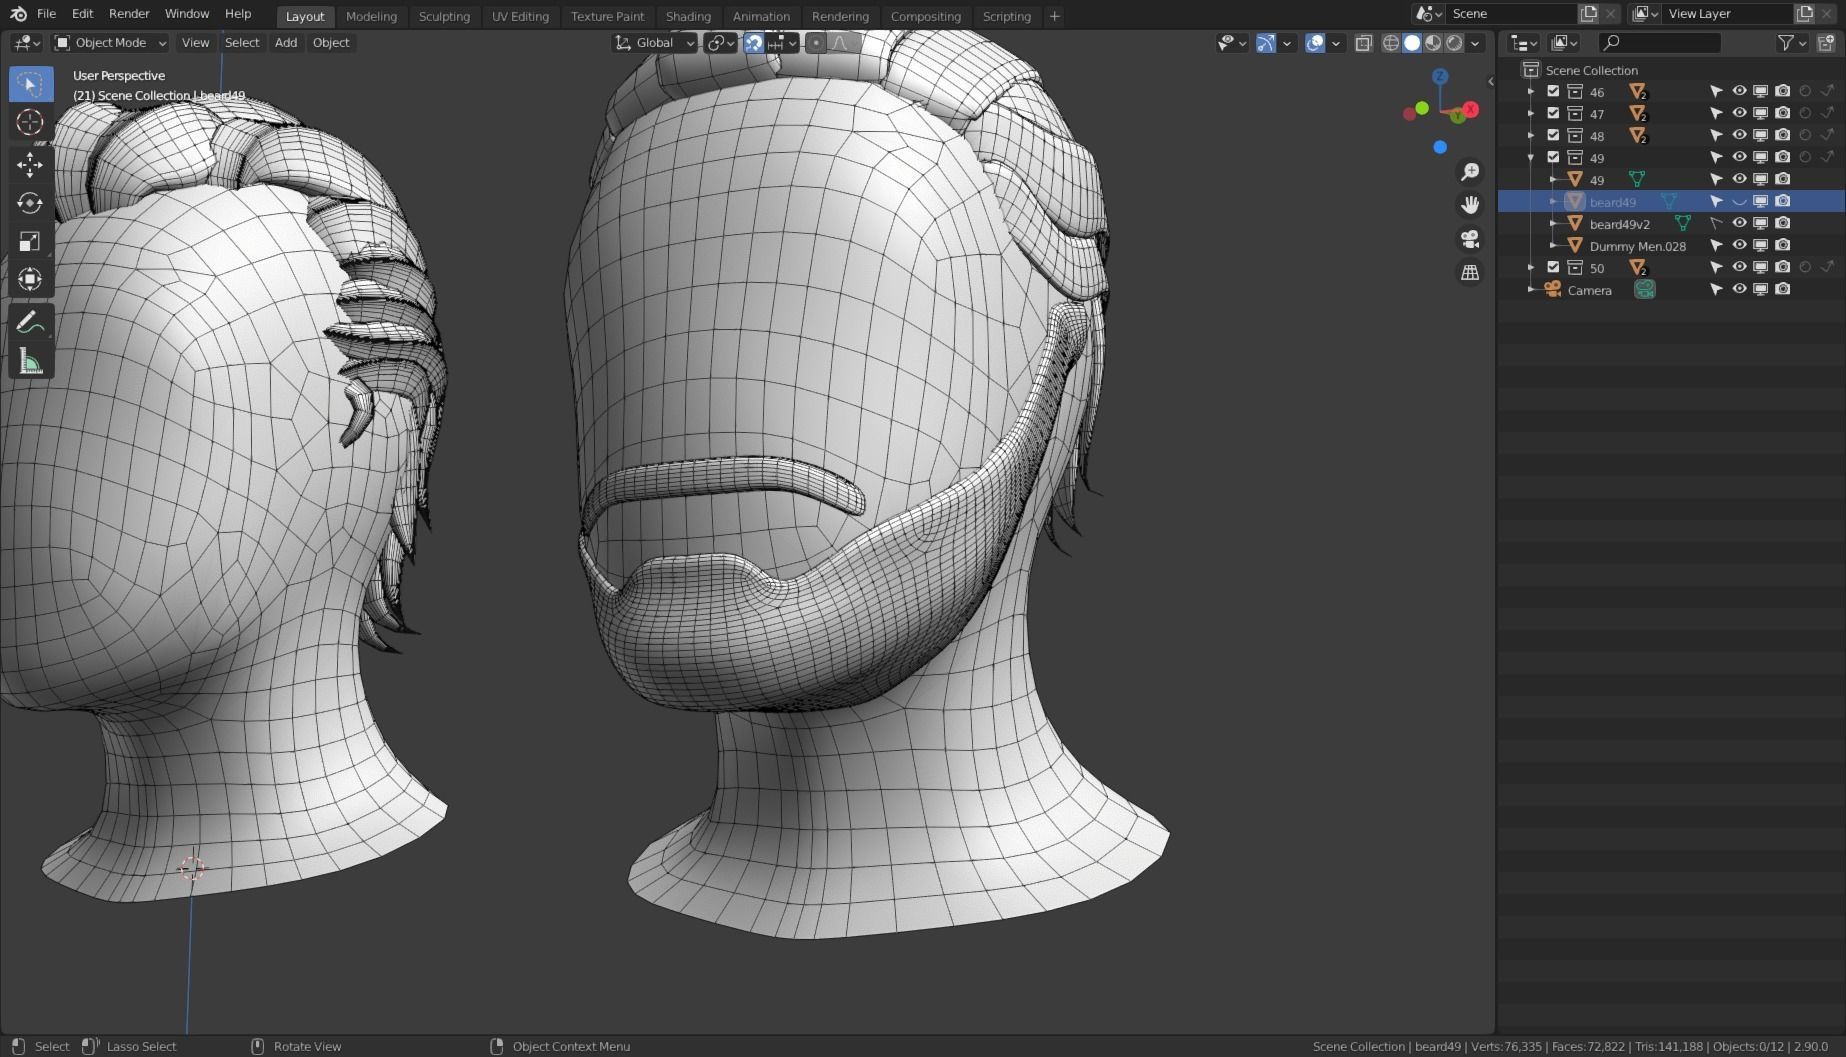Viewport: 1846px width, 1057px height.
Task: Hide collection 48 with its eye icon
Action: click(1739, 135)
